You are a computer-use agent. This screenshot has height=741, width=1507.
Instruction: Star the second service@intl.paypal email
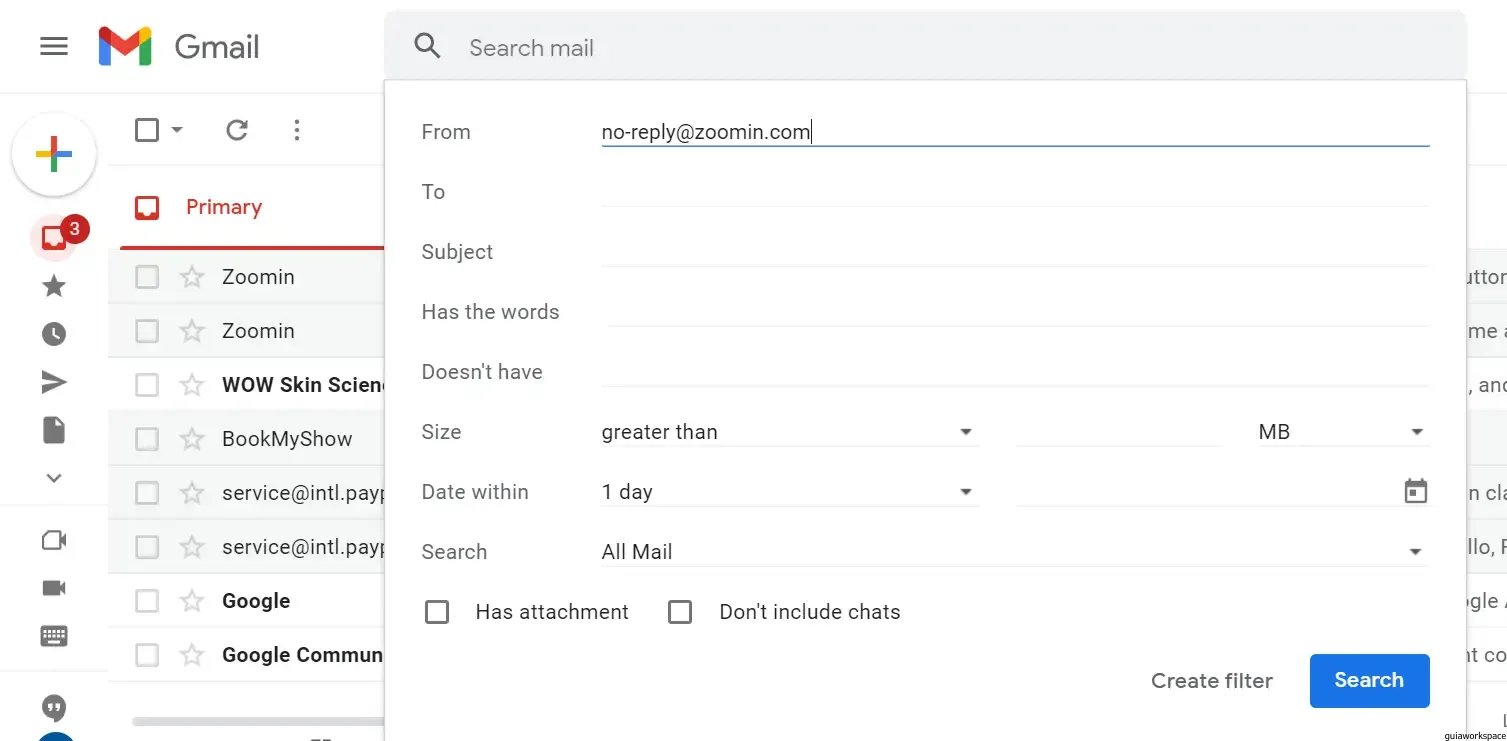[192, 547]
